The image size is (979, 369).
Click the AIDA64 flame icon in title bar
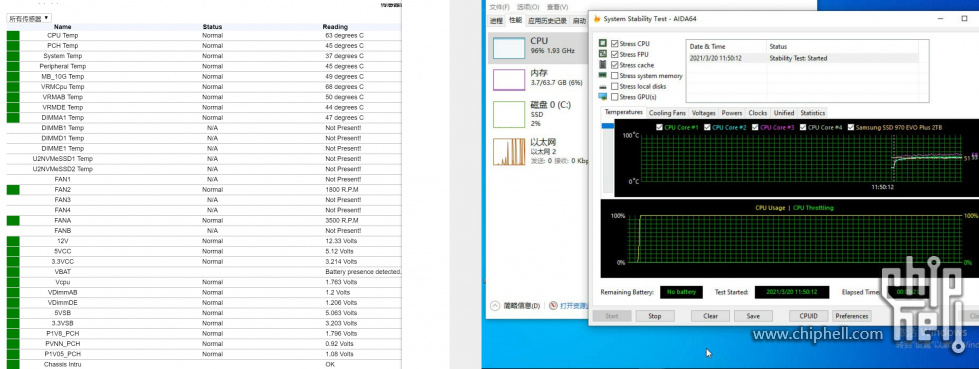[598, 19]
